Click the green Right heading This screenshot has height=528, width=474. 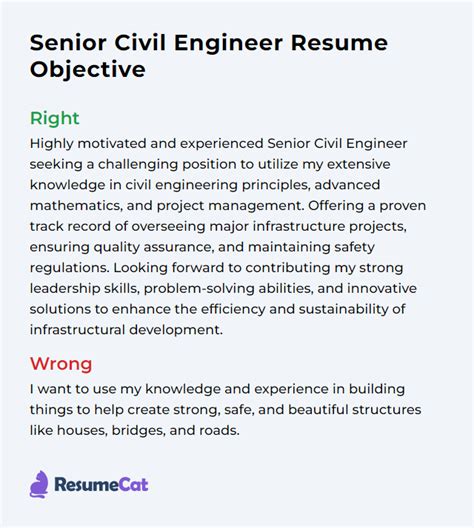pos(55,119)
